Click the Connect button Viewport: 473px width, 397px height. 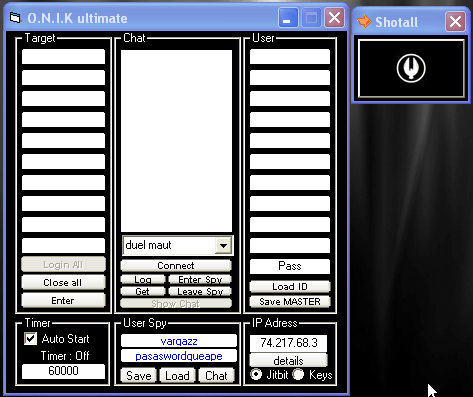click(176, 266)
